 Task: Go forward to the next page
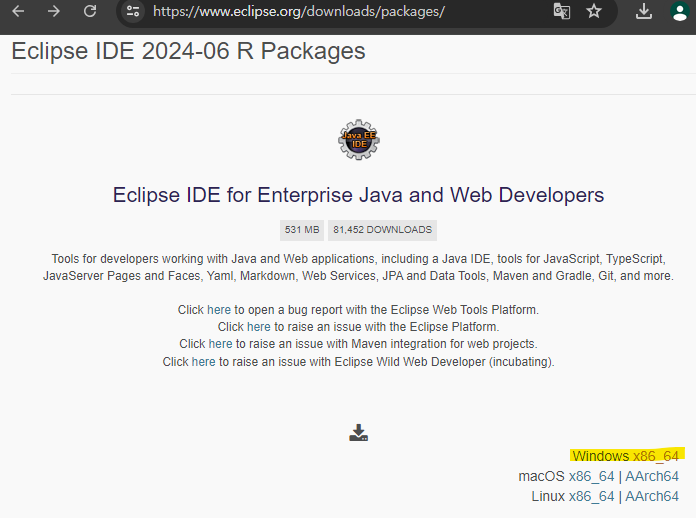coord(54,11)
